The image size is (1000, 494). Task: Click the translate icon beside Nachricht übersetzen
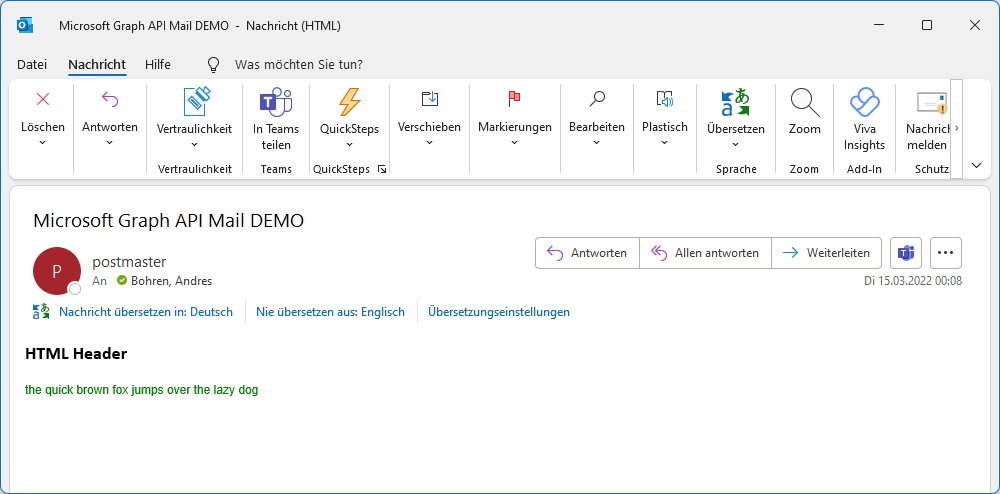pyautogui.click(x=41, y=312)
